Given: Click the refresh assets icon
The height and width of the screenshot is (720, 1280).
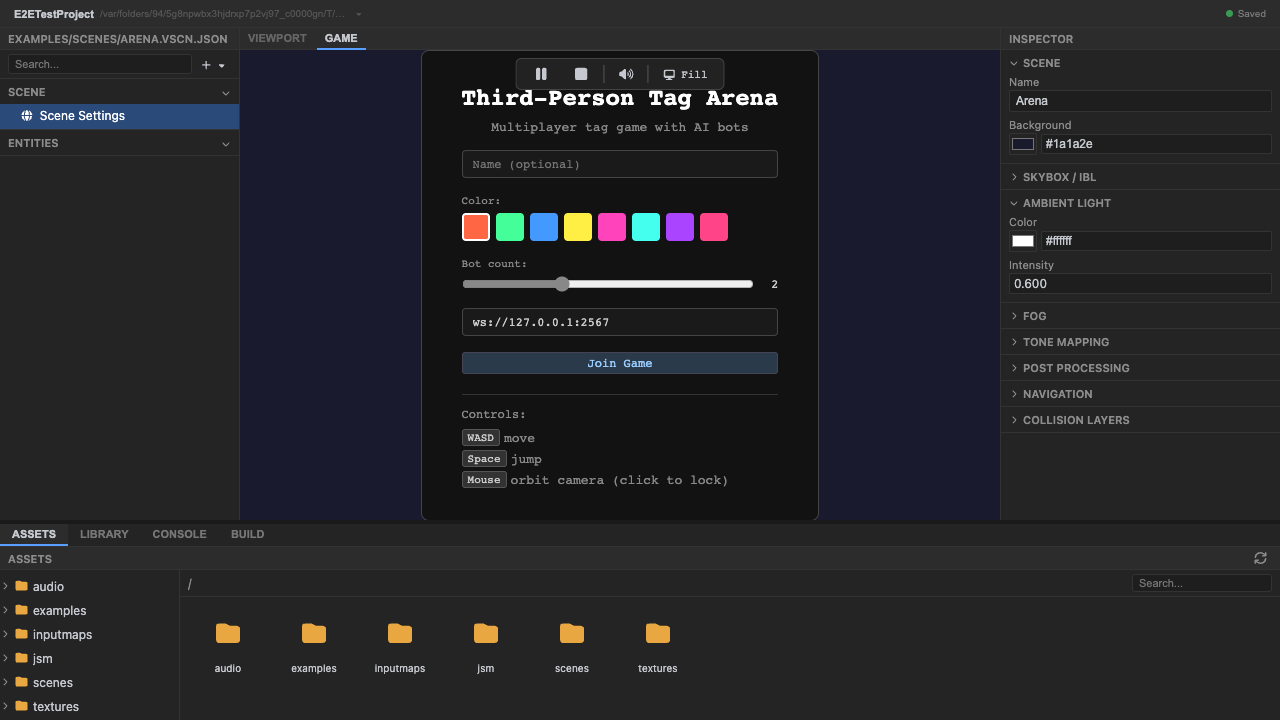Looking at the screenshot, I should click(x=1260, y=558).
